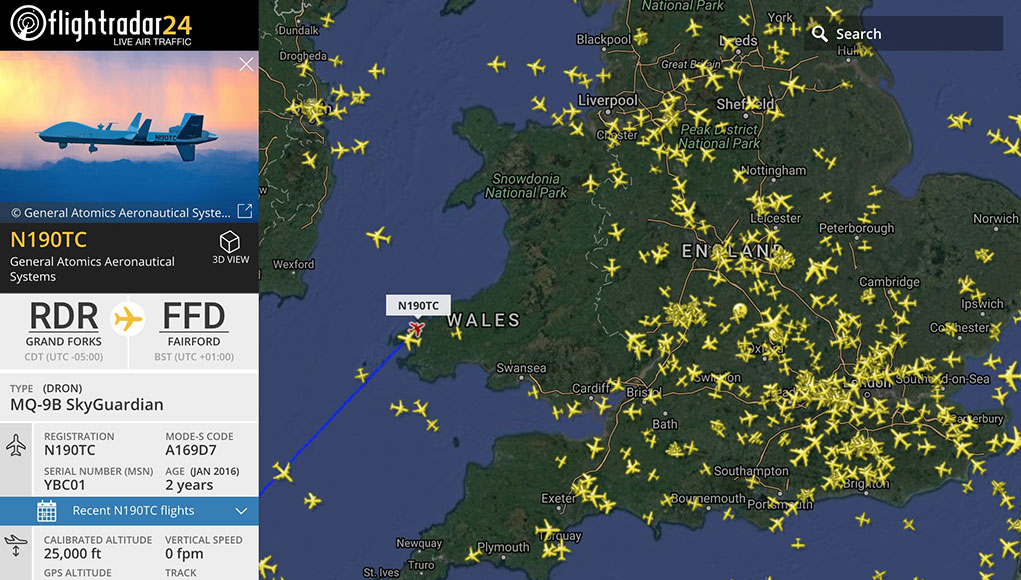Open the Recent N190TC flights bar
1021x580 pixels.
pos(133,511)
